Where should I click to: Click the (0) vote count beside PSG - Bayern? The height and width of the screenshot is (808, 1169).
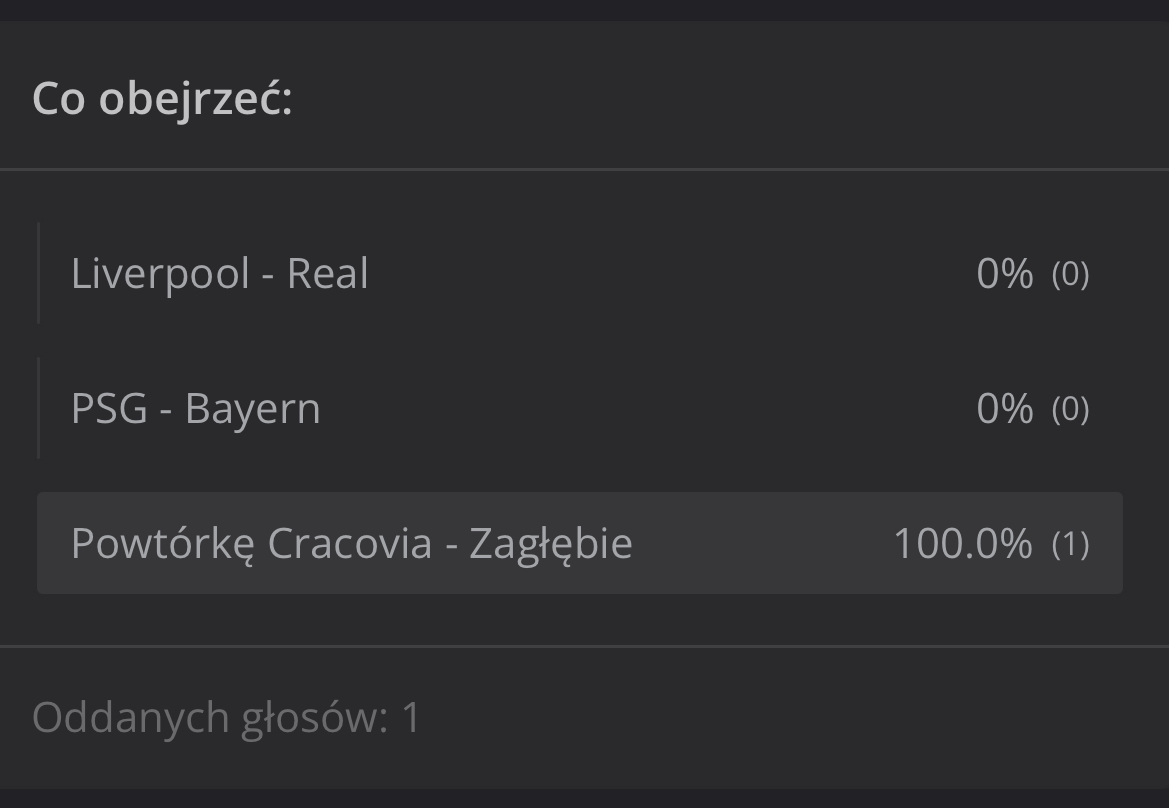pyautogui.click(x=1070, y=409)
